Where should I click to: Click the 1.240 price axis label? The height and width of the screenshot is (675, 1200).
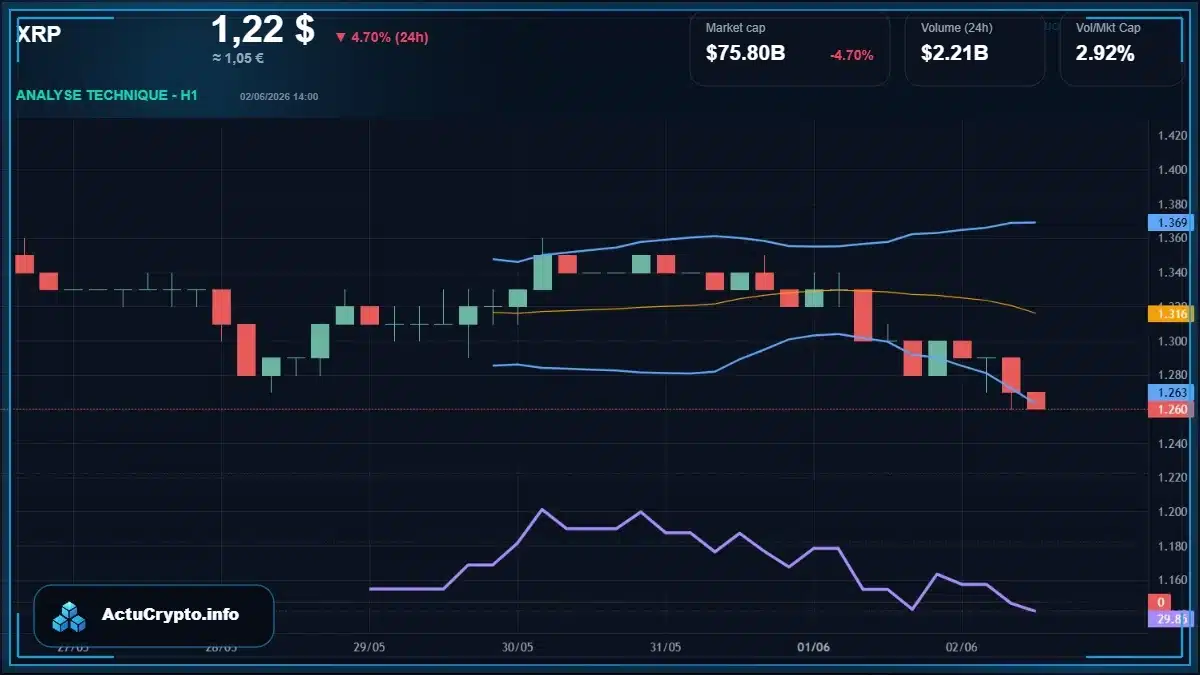point(1172,443)
